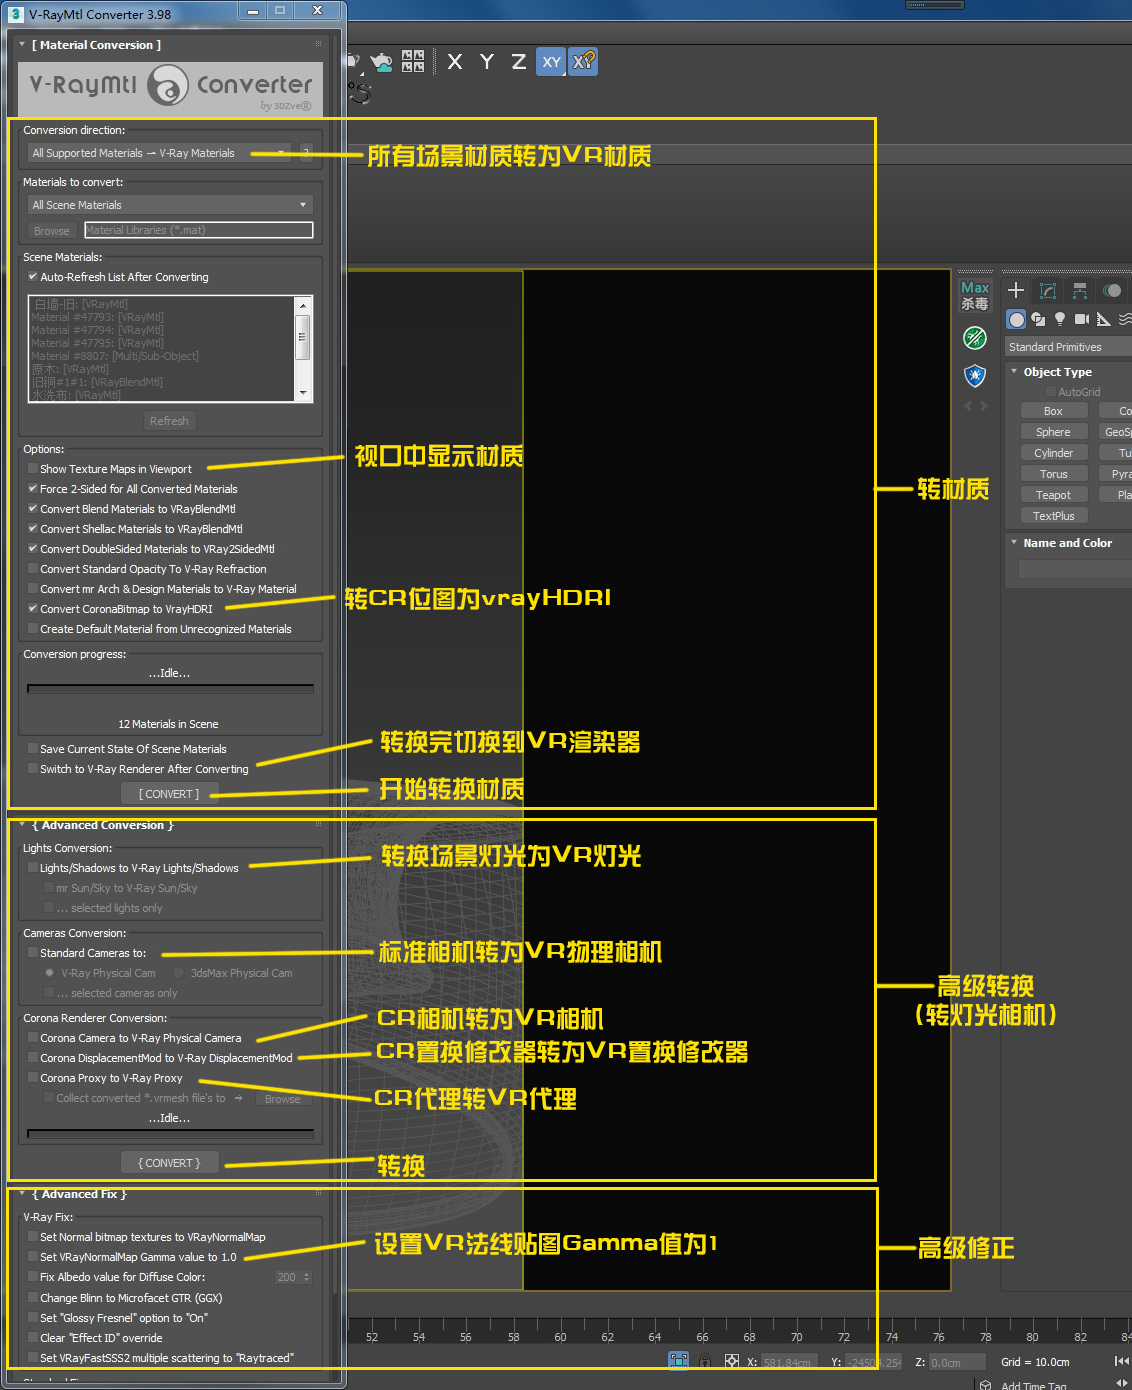Click the Cylinder object type button
Image resolution: width=1132 pixels, height=1390 pixels.
point(1053,453)
